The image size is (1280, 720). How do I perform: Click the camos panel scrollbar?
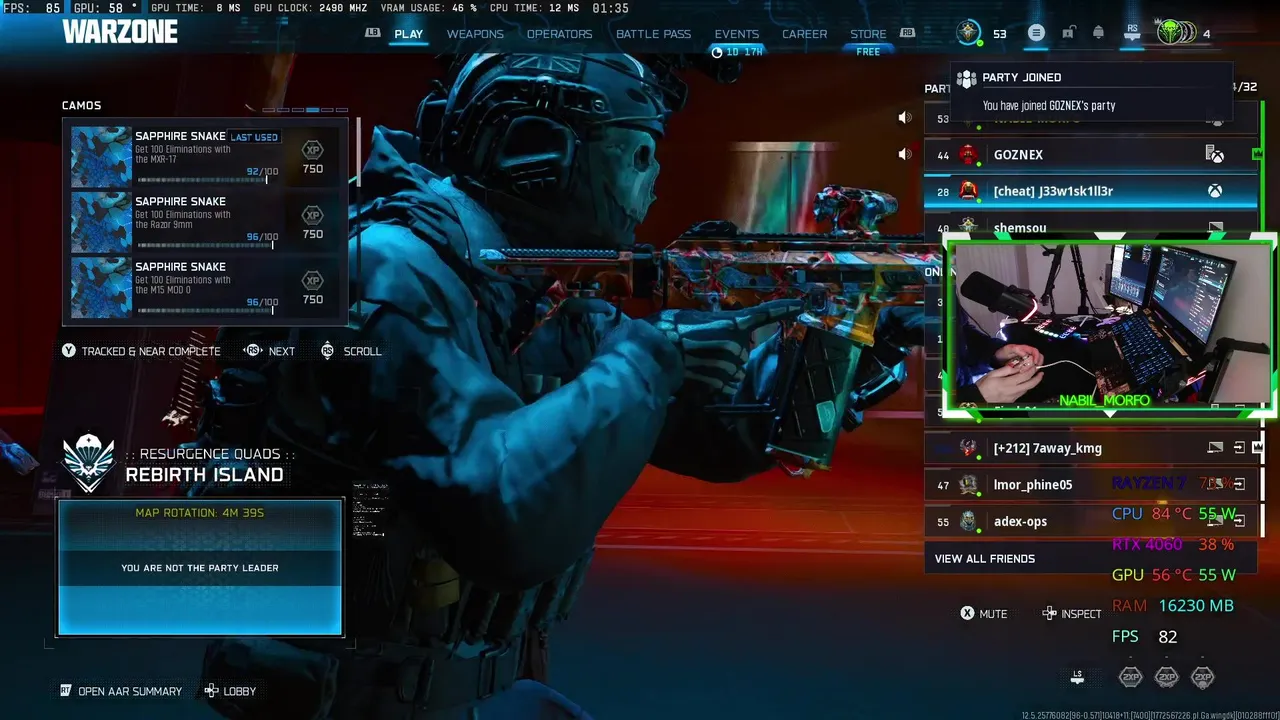(x=358, y=150)
